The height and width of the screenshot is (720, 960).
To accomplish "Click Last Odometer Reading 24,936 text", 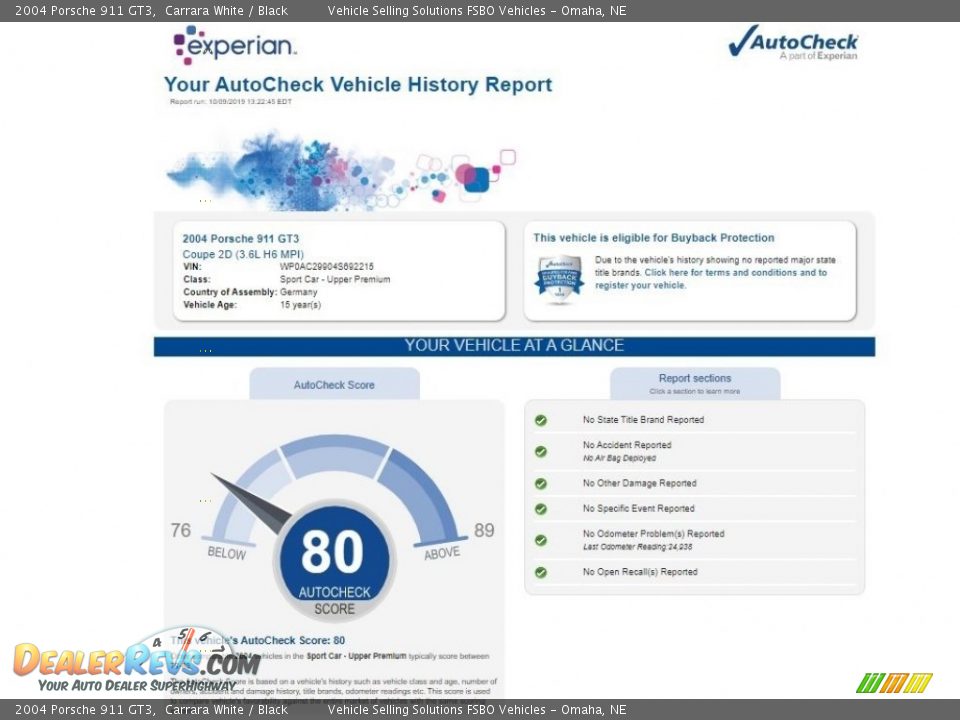I will [637, 547].
